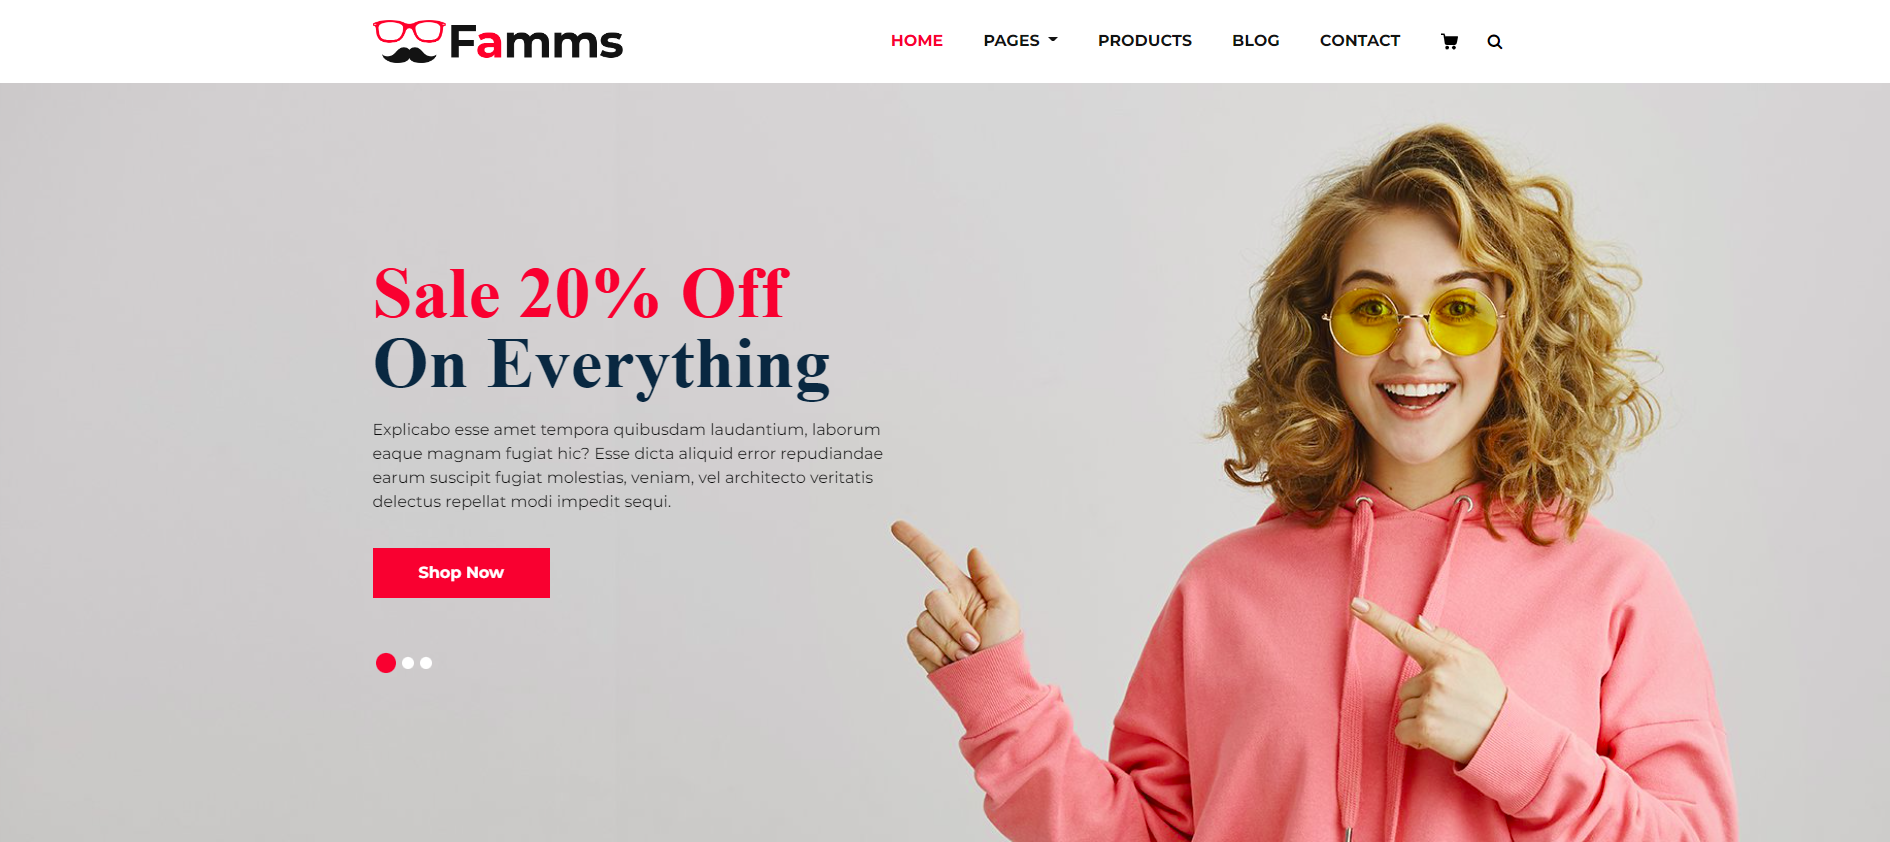Click the glasses and mustache logo icon
Image resolution: width=1890 pixels, height=842 pixels.
[x=408, y=42]
